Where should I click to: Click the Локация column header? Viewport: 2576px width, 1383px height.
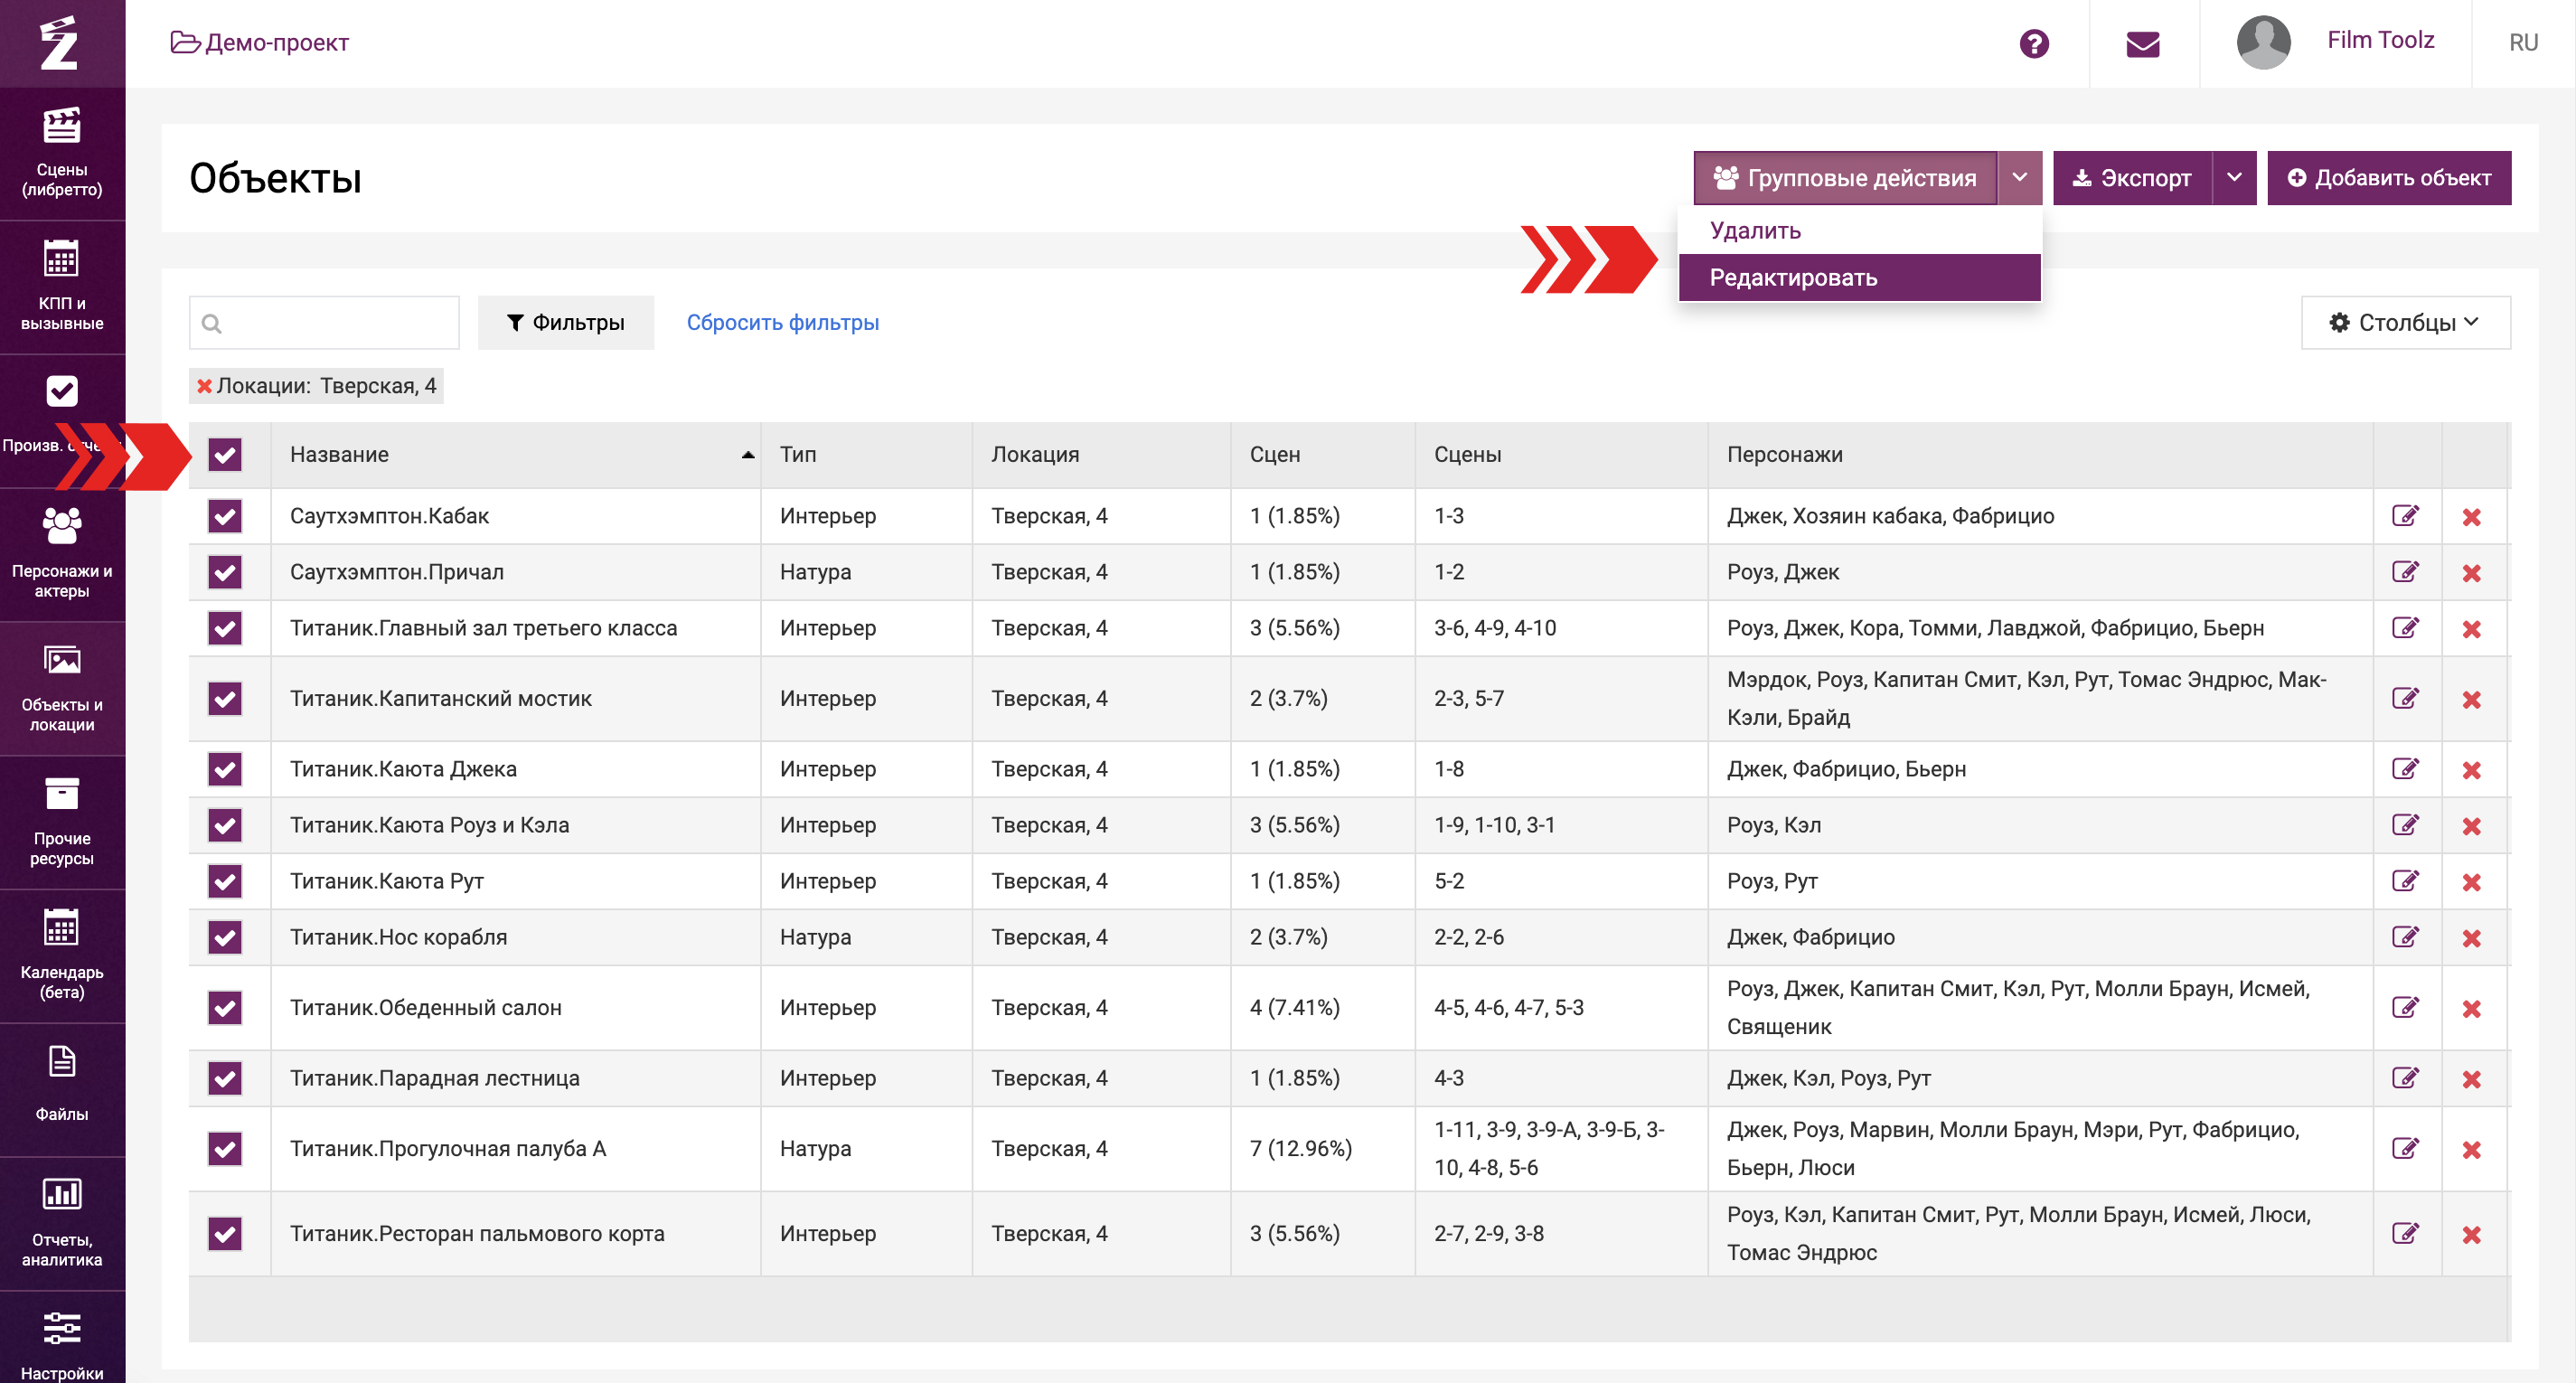point(1101,455)
